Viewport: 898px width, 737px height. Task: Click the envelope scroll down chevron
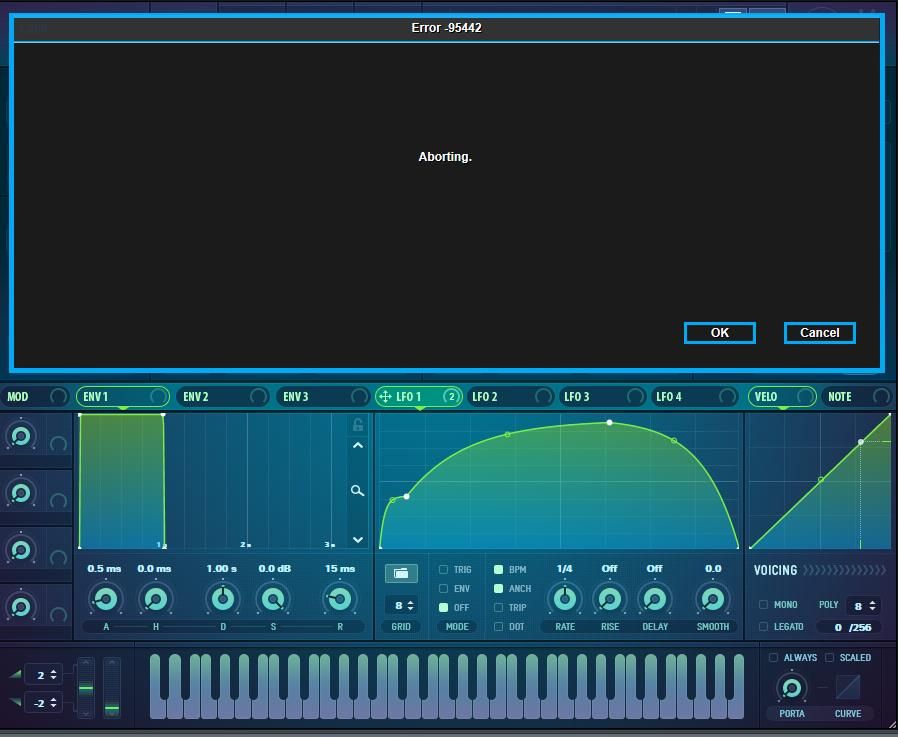tap(358, 539)
